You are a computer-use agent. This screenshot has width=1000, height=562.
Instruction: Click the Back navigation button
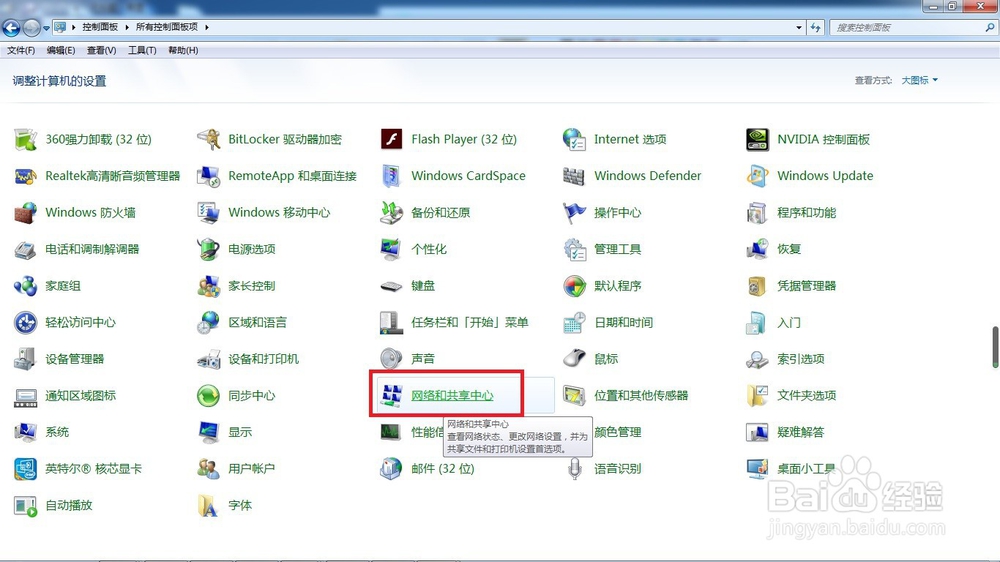point(11,27)
